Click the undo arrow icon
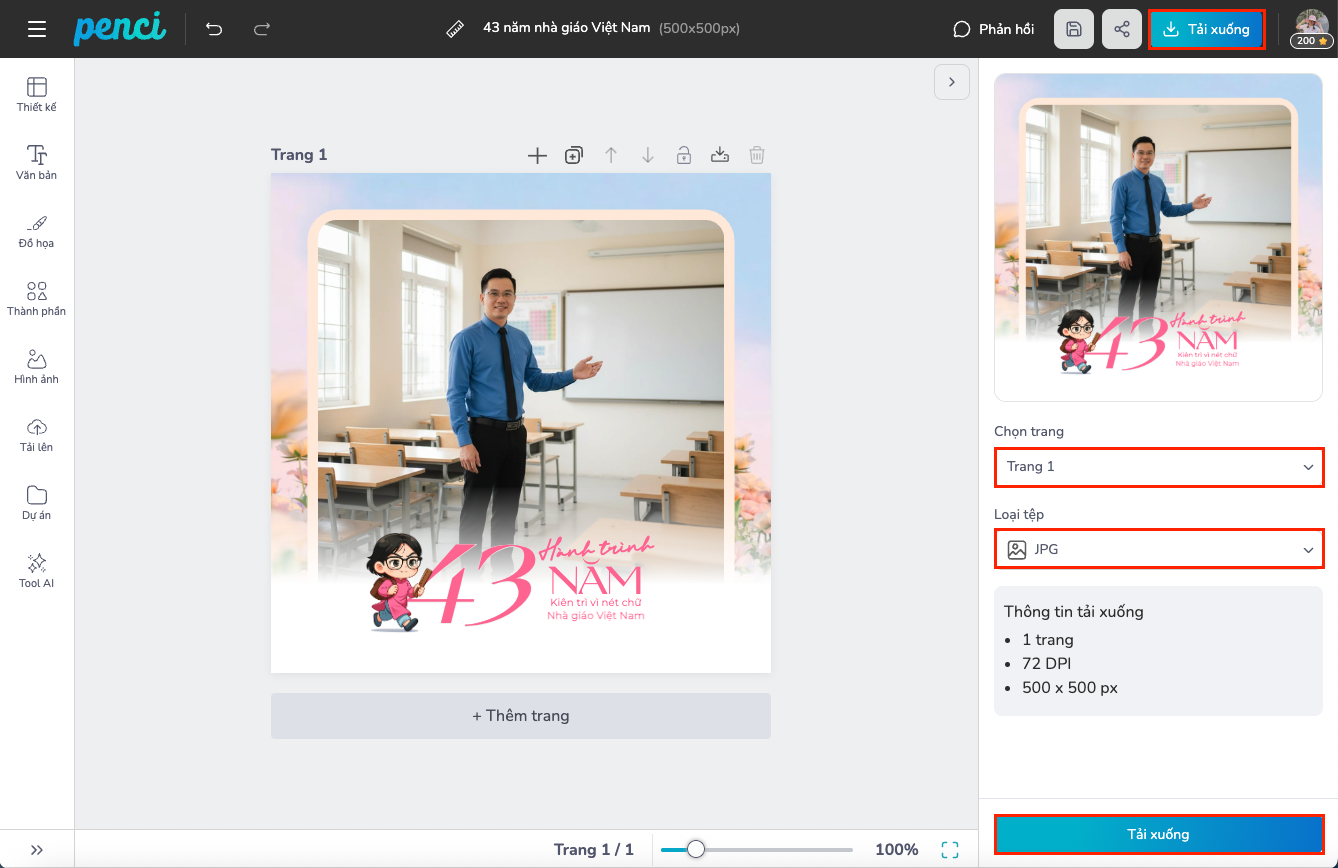 tap(214, 29)
